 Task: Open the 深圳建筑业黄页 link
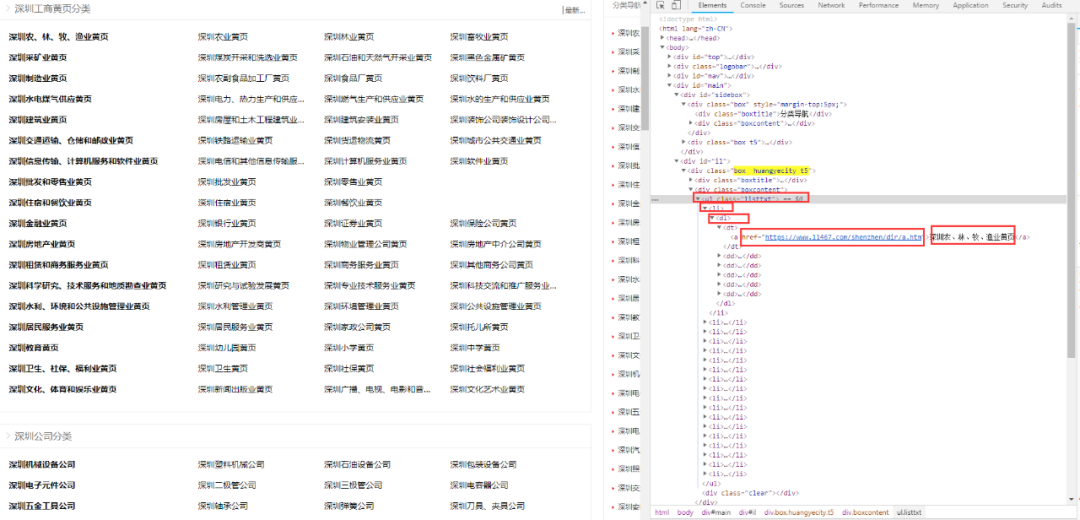coord(38,120)
